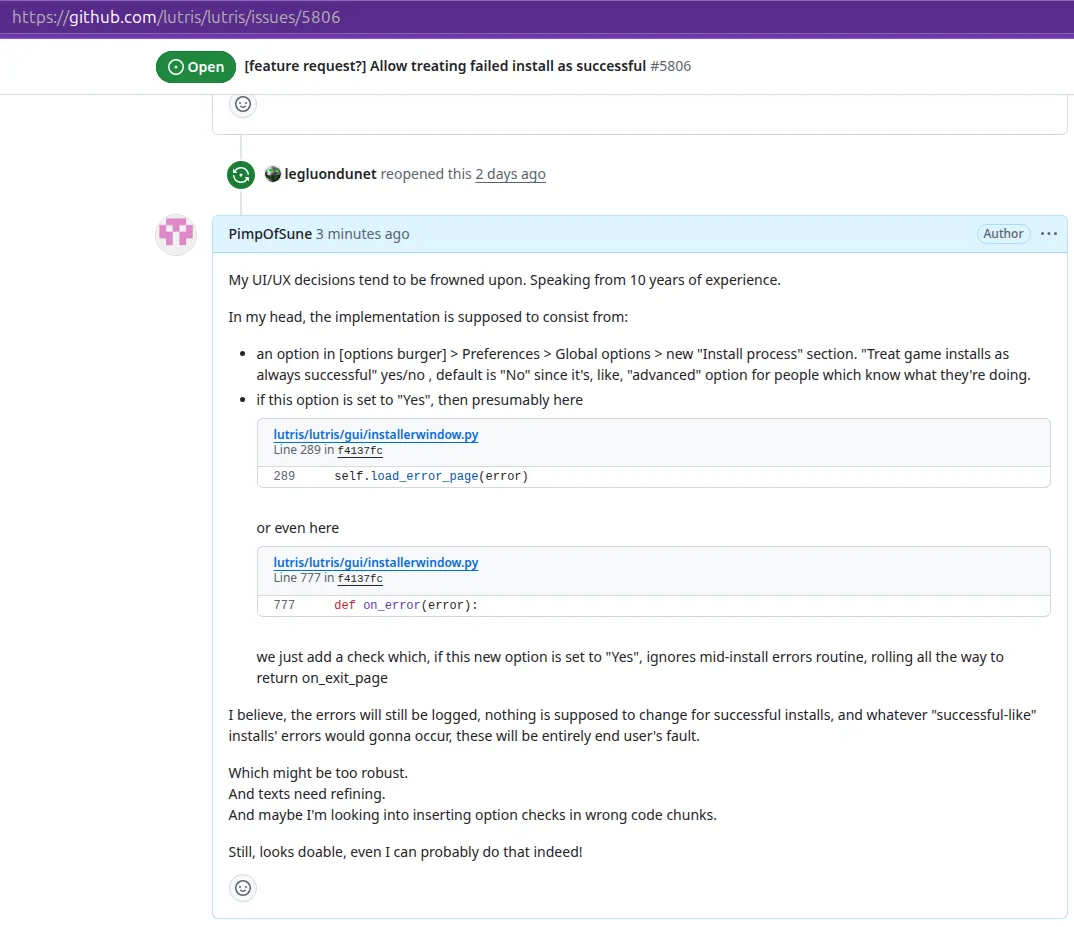Click line number 777 in code snippet
The image size is (1074, 927).
pyautogui.click(x=284, y=605)
